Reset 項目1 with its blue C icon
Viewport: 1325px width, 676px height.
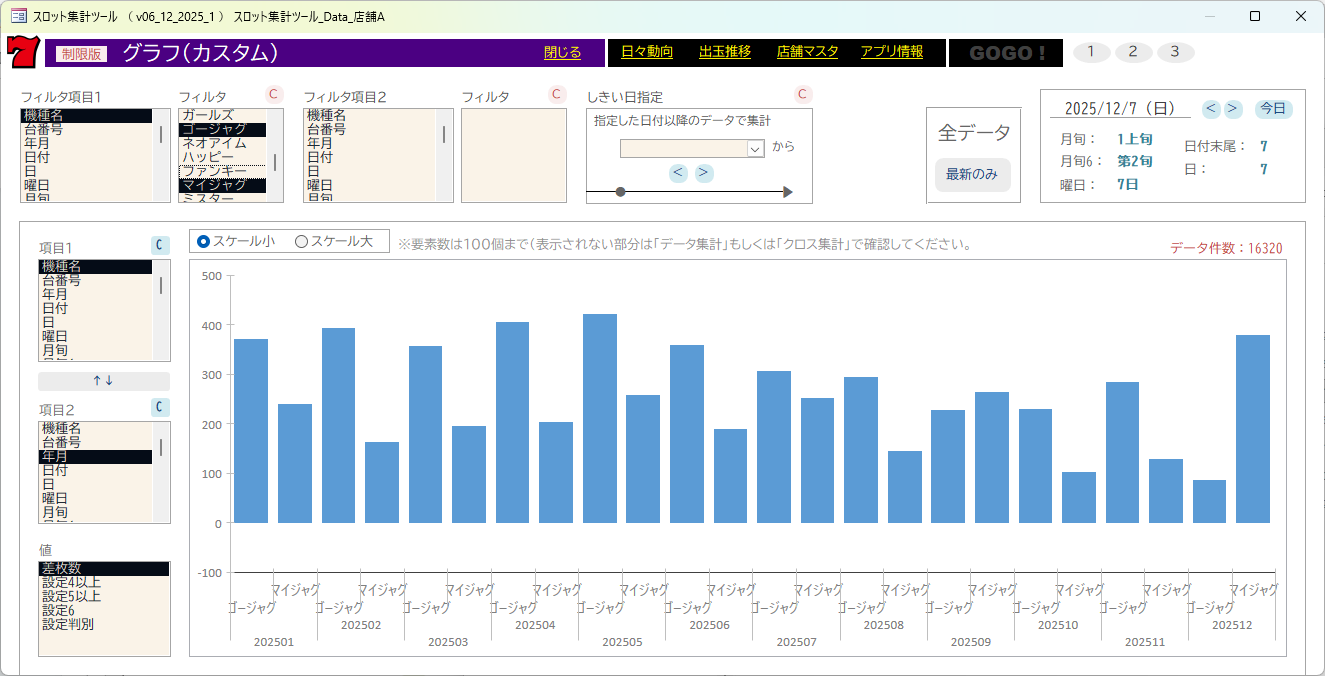tap(160, 245)
